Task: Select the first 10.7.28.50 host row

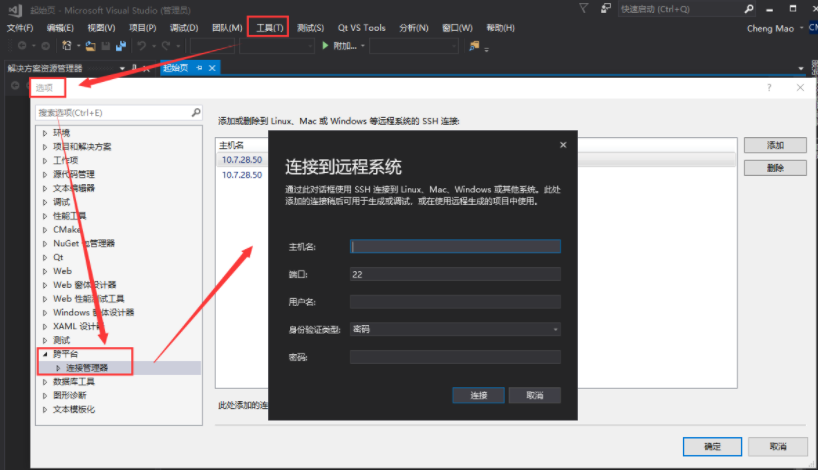Action: 242,160
